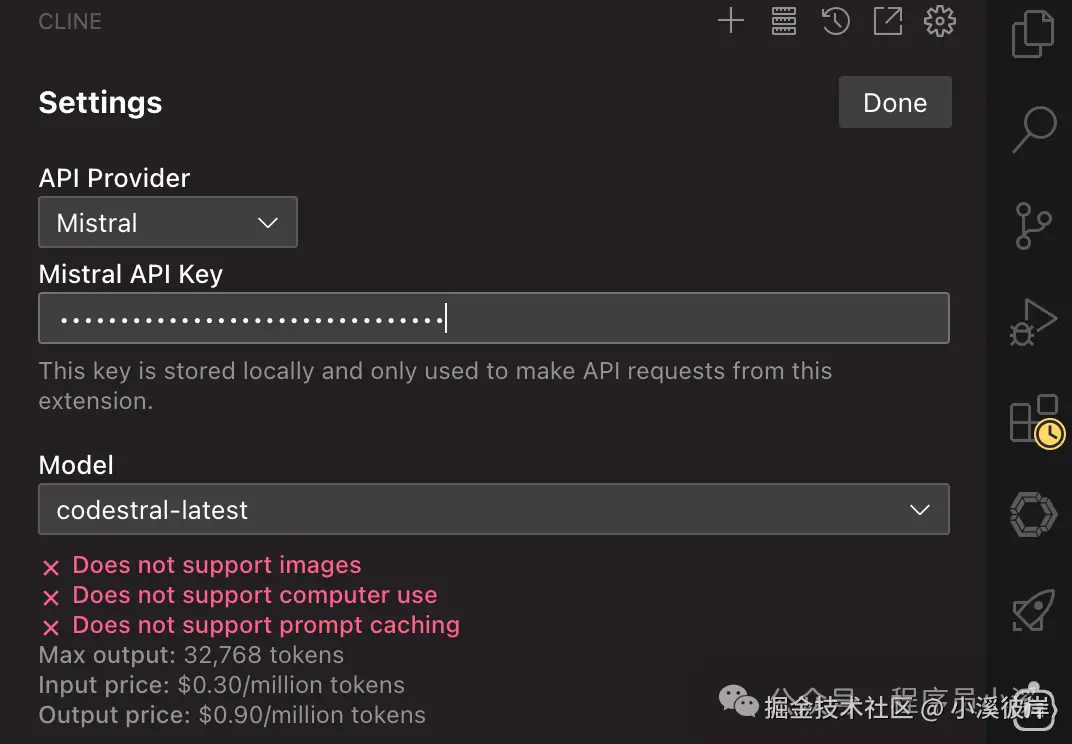Open the Extensions icon with clock badge
The width and height of the screenshot is (1072, 744).
(x=1032, y=418)
